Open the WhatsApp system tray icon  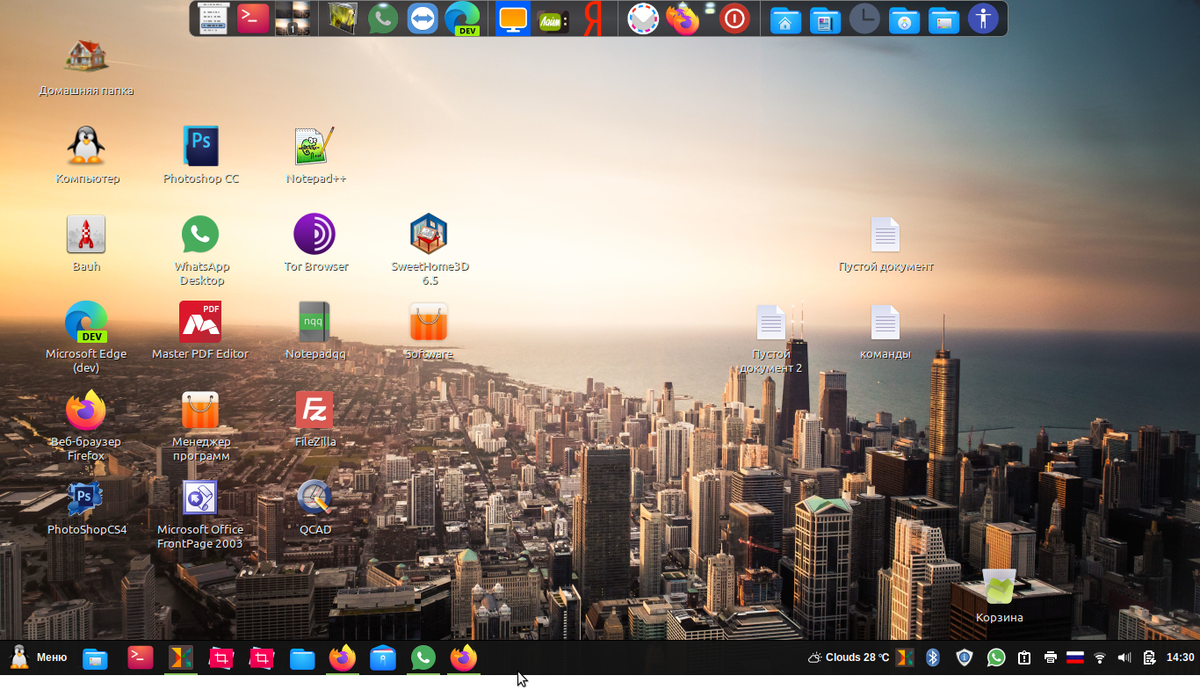tap(996, 657)
